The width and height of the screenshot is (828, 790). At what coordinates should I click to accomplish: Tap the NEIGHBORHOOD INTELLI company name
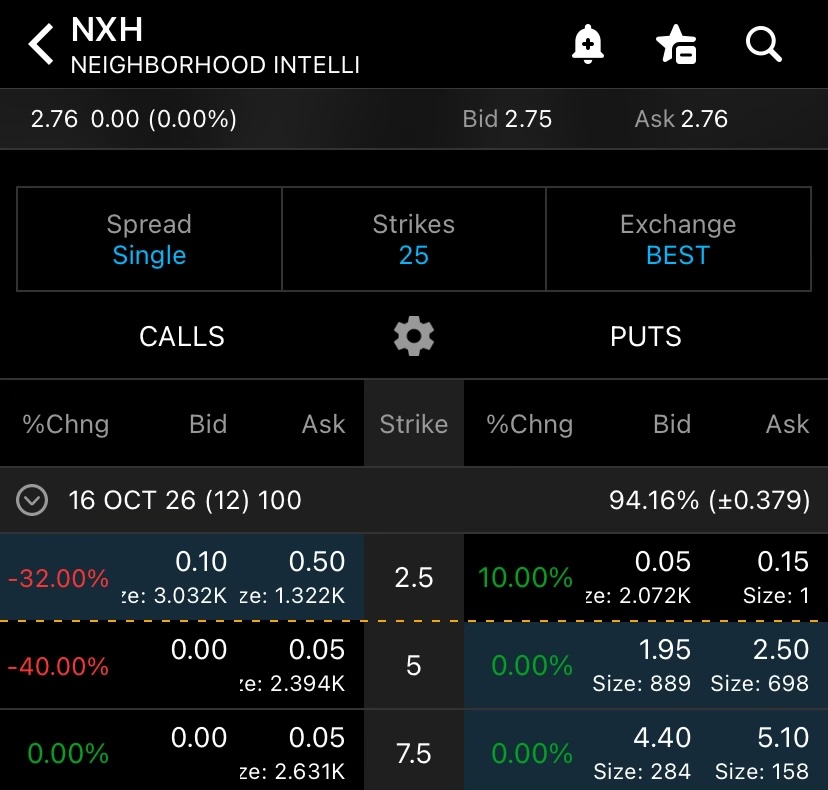(x=215, y=65)
